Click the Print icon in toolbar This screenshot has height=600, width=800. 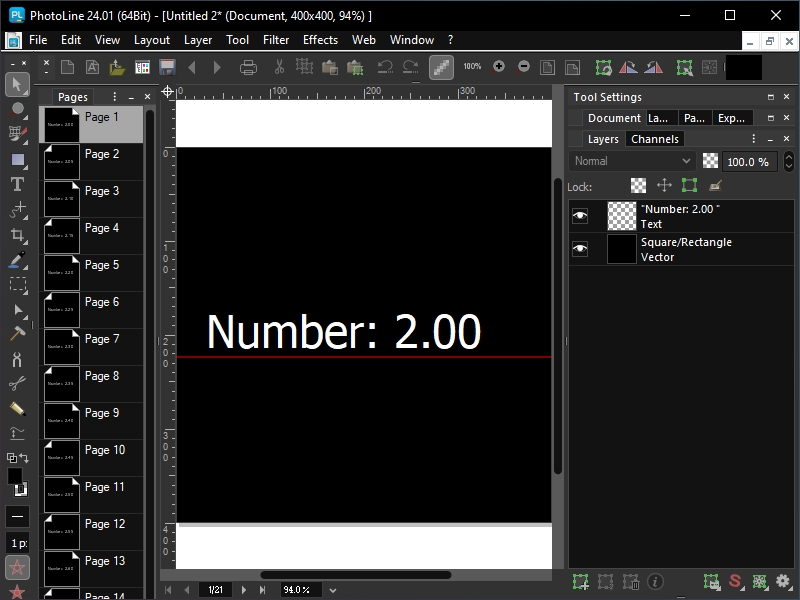pos(248,67)
